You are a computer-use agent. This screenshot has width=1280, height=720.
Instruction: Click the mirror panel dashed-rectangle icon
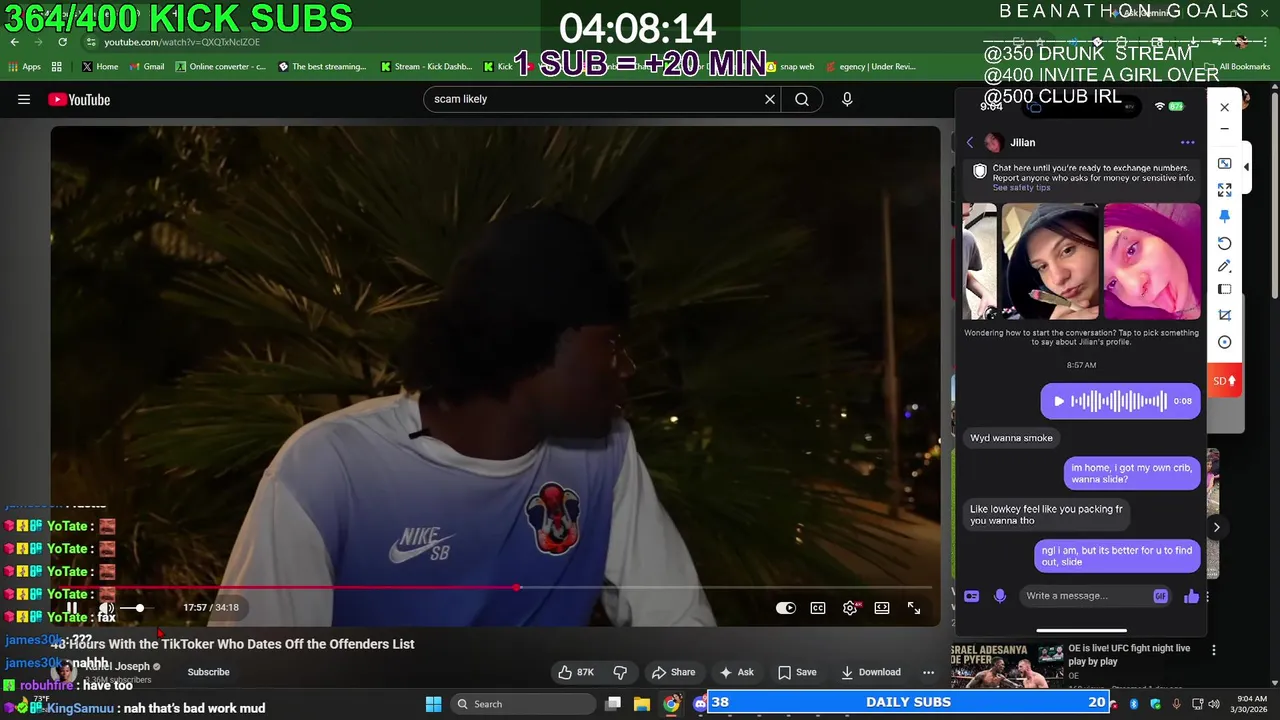1224,289
